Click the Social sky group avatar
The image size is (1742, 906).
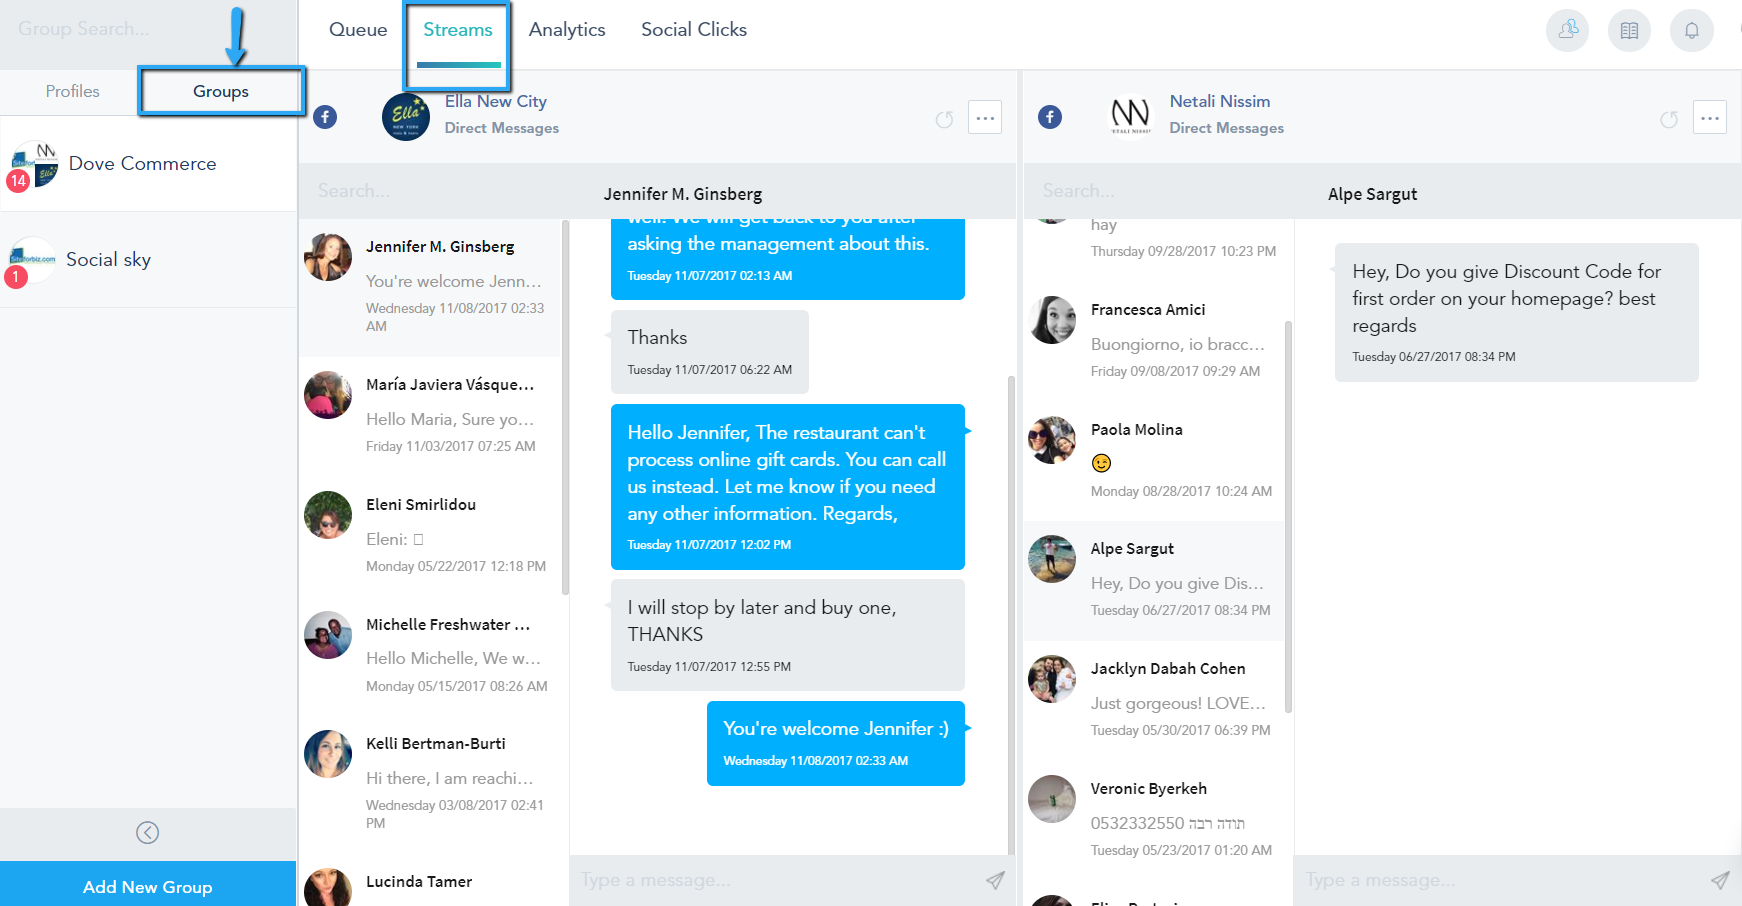coord(33,261)
